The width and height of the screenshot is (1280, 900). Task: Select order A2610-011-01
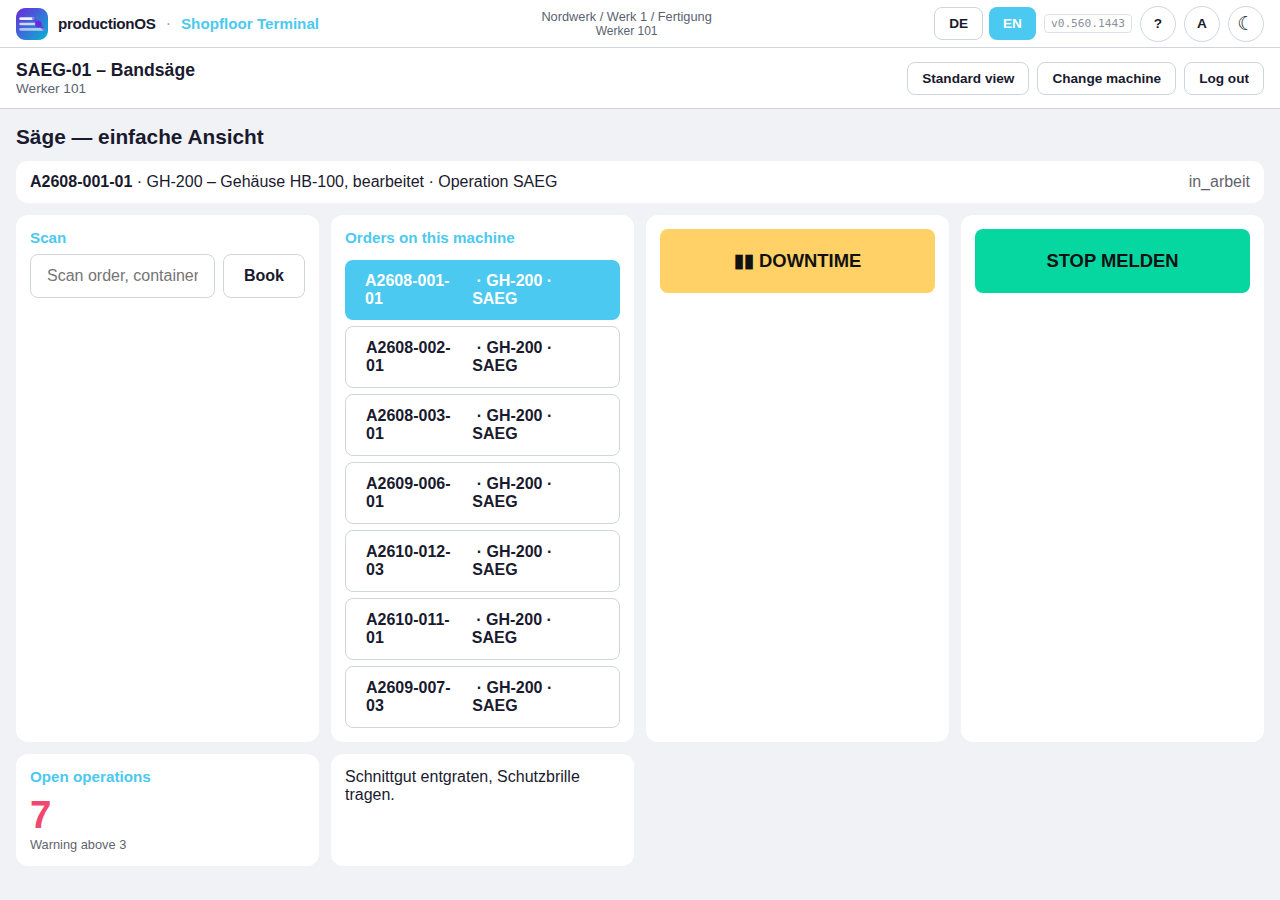tap(482, 629)
